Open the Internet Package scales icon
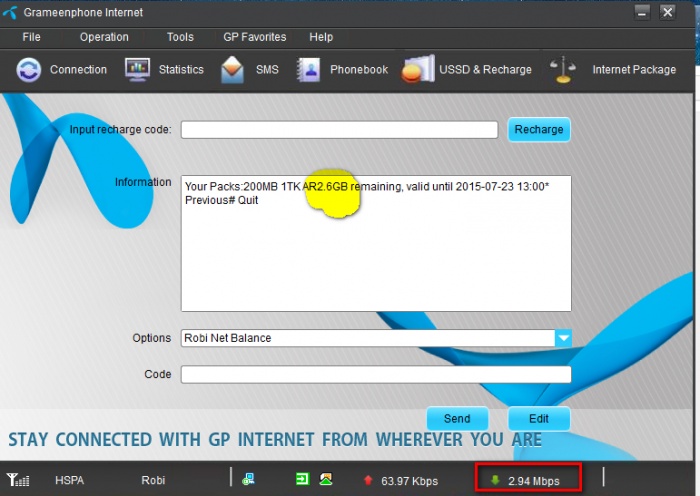The height and width of the screenshot is (496, 700). click(563, 70)
